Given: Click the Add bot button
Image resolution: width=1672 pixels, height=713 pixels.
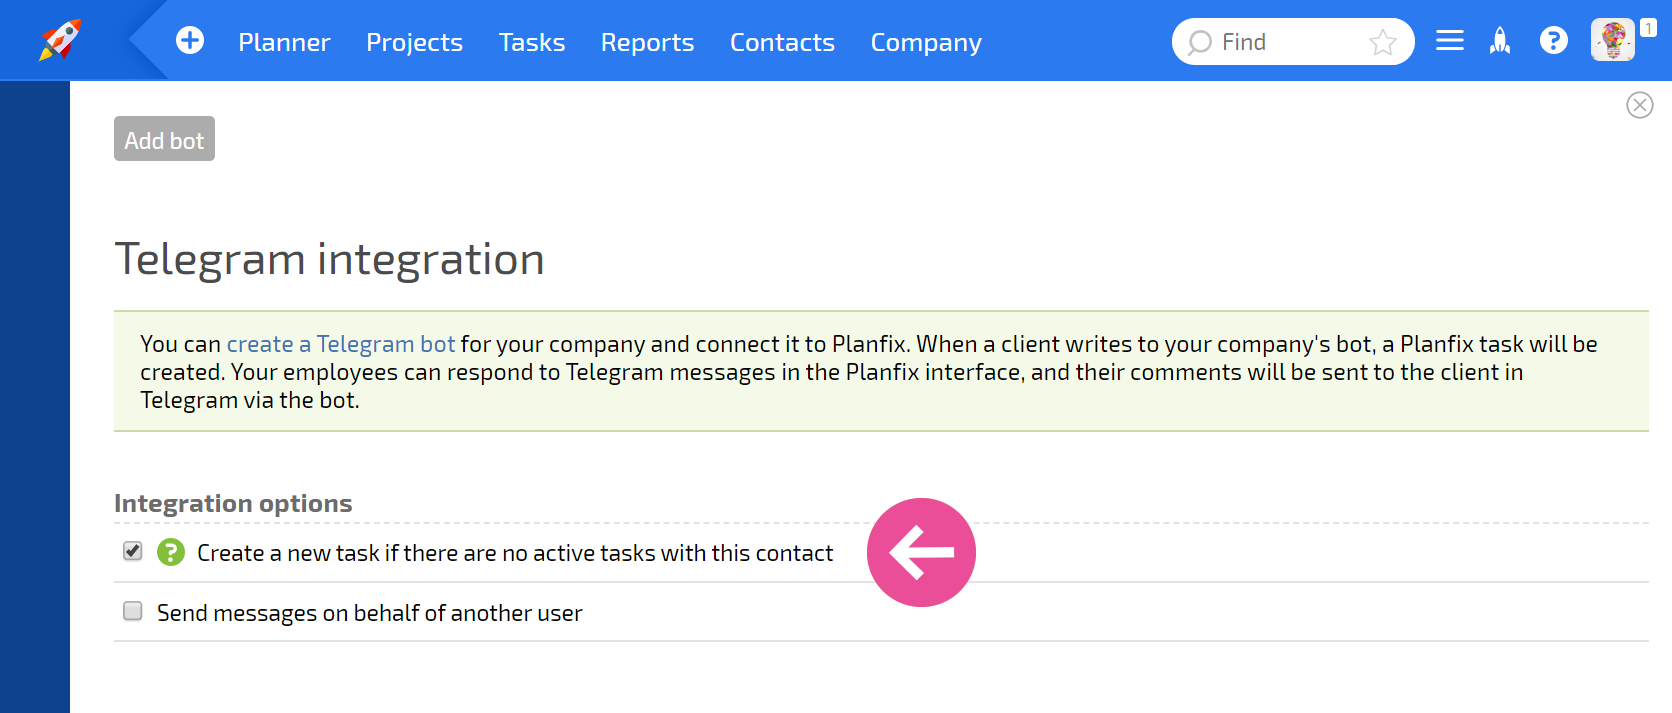Looking at the screenshot, I should coord(164,139).
